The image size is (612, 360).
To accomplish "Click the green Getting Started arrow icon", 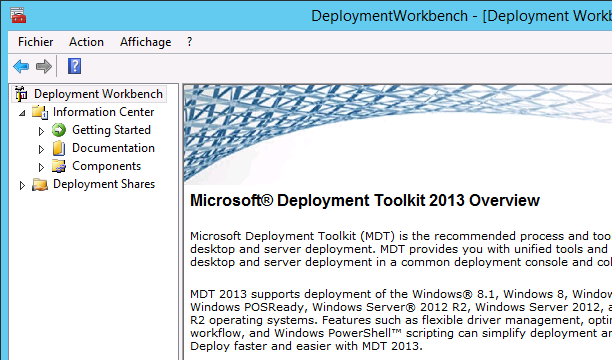I will click(59, 130).
